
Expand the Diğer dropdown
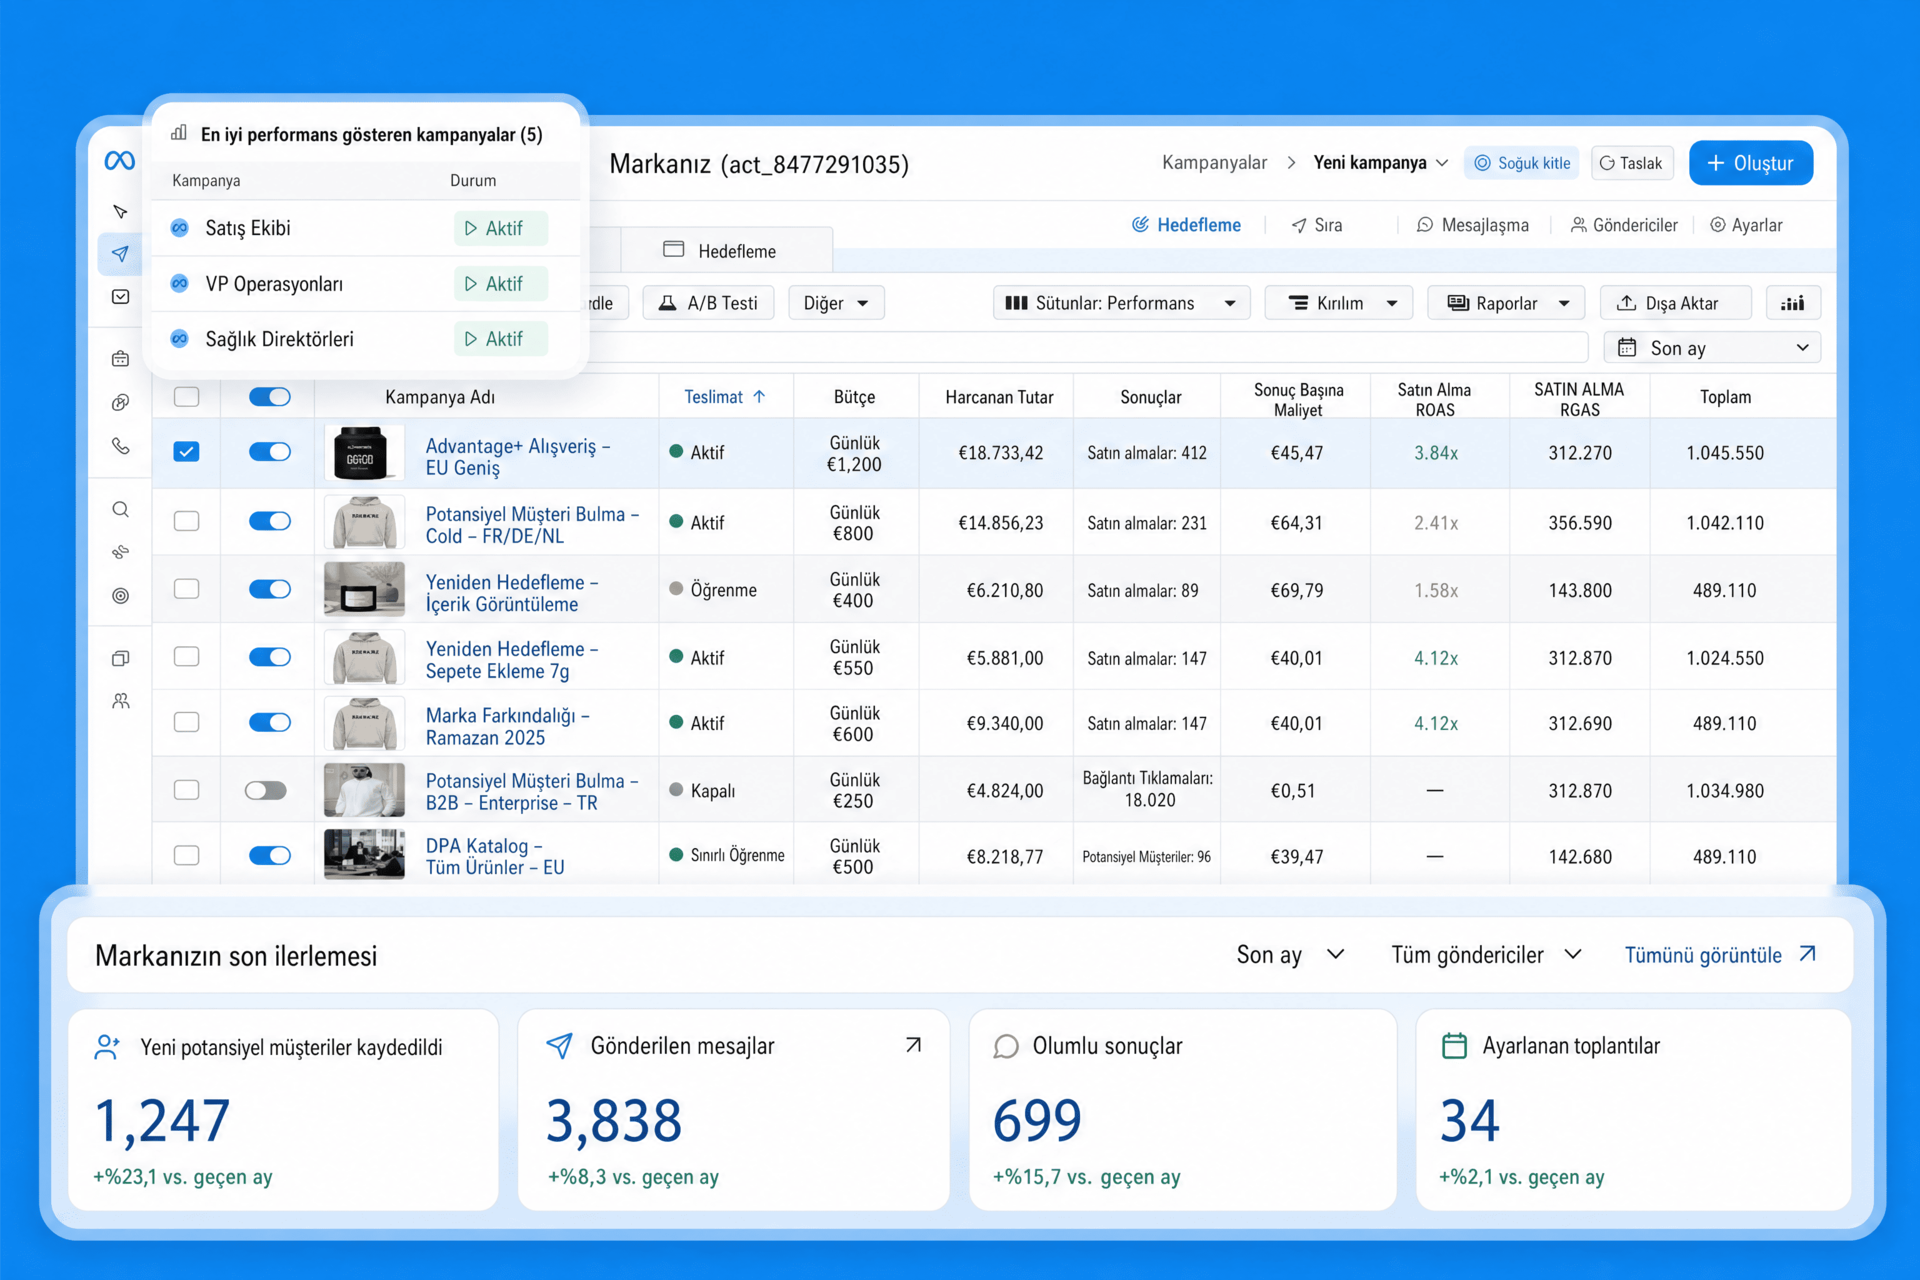[836, 303]
